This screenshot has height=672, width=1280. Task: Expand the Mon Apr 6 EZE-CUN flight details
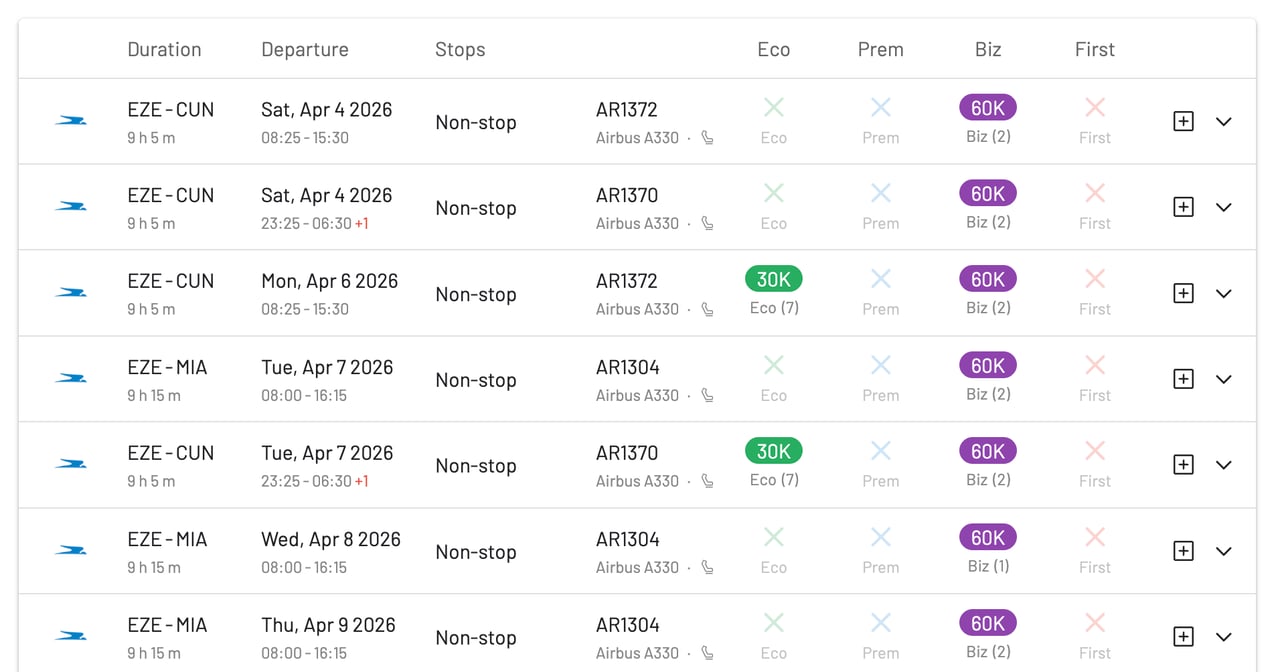(x=1224, y=293)
